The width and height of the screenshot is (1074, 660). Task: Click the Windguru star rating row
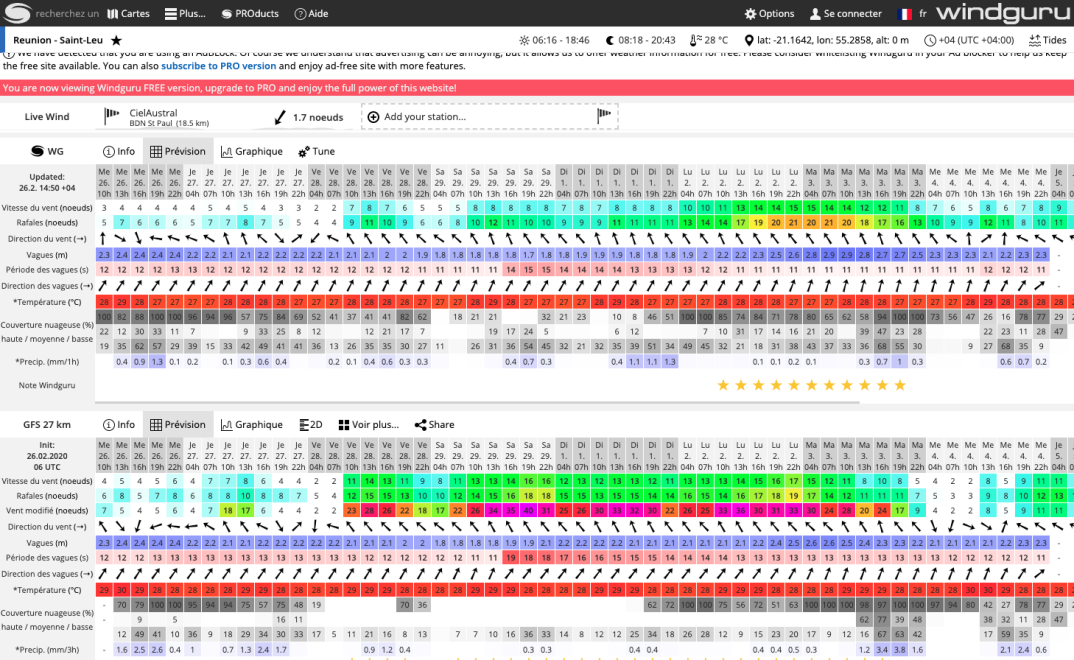pyautogui.click(x=811, y=385)
